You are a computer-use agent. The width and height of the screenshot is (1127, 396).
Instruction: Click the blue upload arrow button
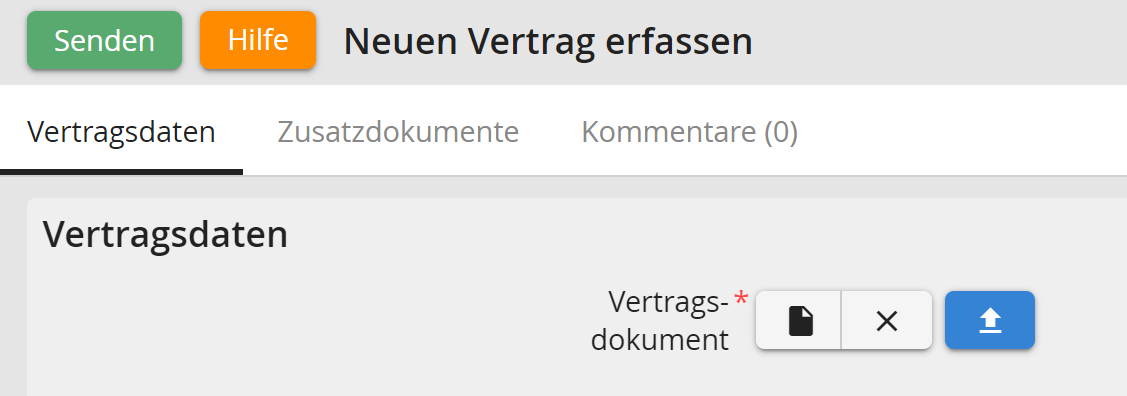click(x=990, y=321)
